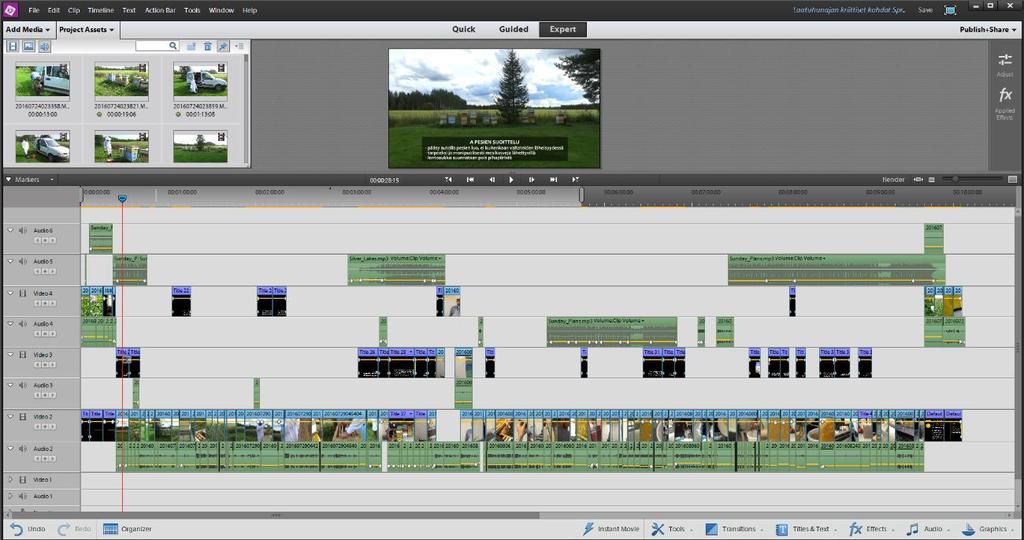This screenshot has width=1024, height=540.
Task: Click the Redo button
Action: 74,529
